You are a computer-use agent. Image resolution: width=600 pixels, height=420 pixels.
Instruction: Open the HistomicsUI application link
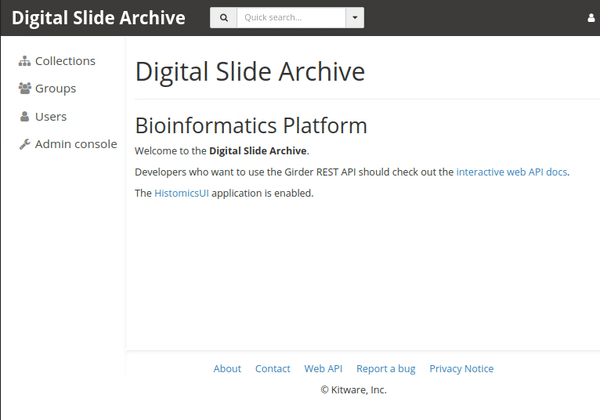(x=181, y=193)
